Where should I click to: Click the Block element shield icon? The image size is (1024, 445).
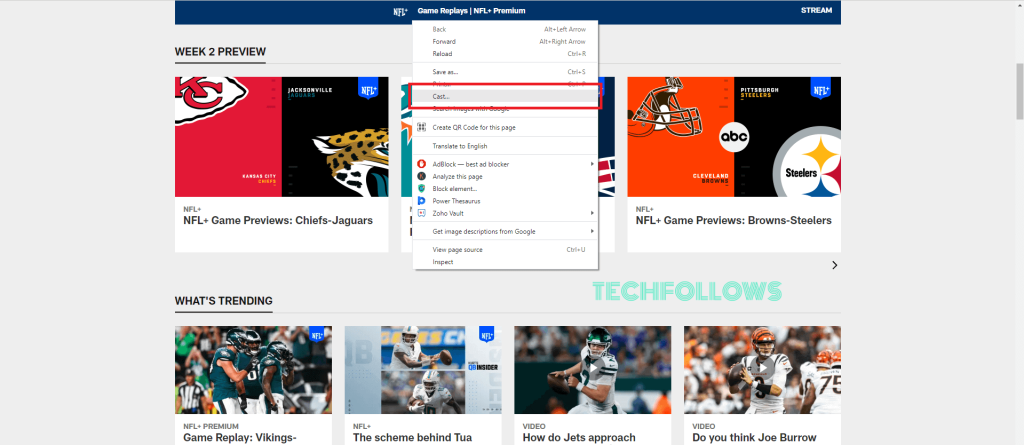[x=421, y=189]
